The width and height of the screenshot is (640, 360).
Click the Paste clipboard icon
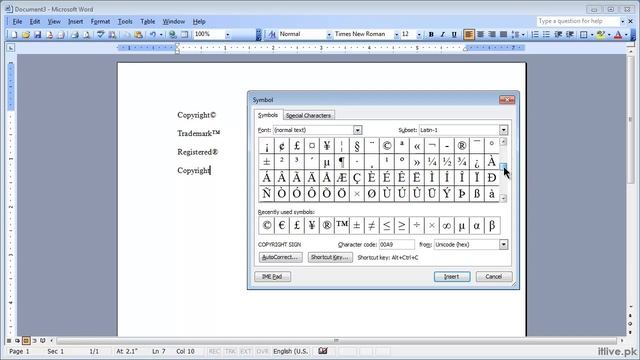pyautogui.click(x=138, y=35)
